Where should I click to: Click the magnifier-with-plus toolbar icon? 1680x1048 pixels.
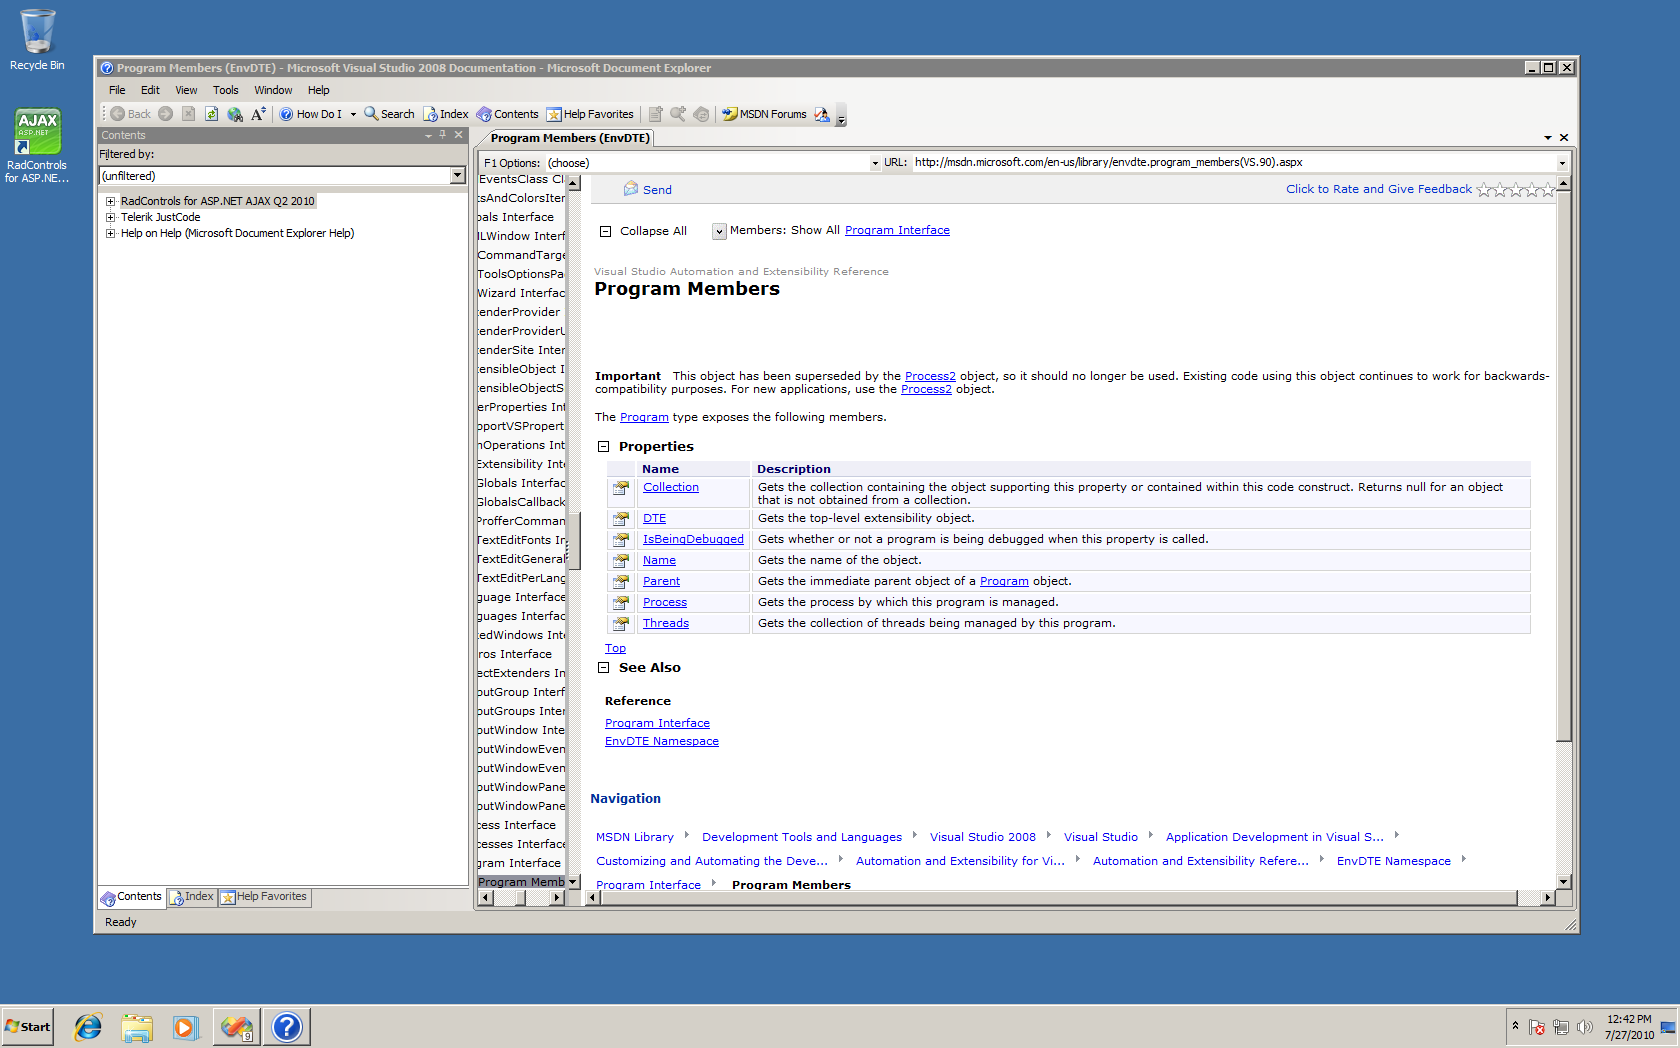pyautogui.click(x=678, y=114)
